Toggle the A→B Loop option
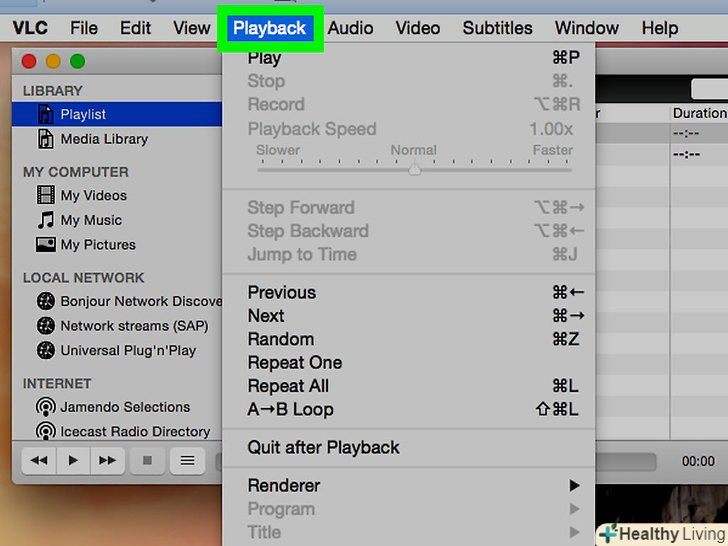This screenshot has height=546, width=728. coord(409,410)
